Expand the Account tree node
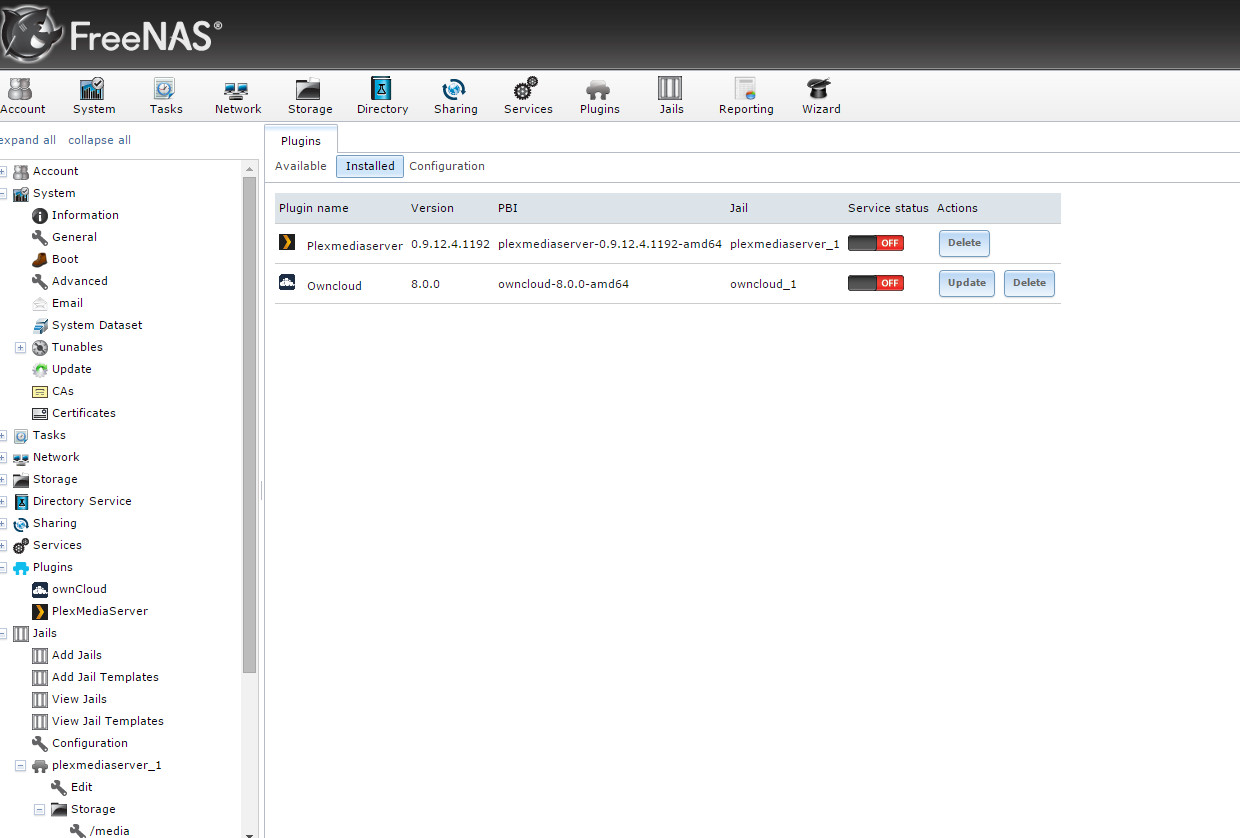The height and width of the screenshot is (838, 1240). 3,171
